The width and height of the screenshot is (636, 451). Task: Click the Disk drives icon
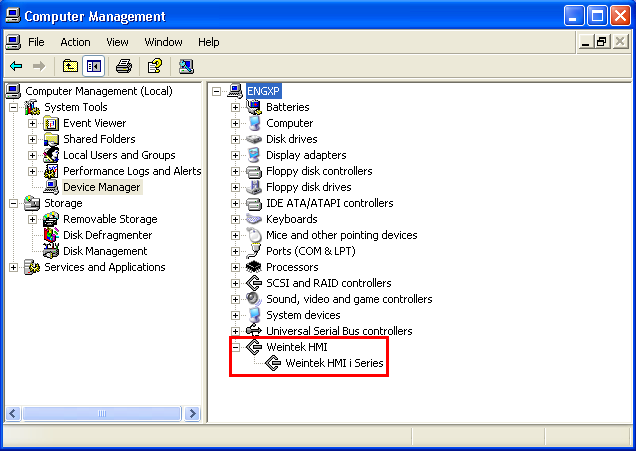[254, 139]
